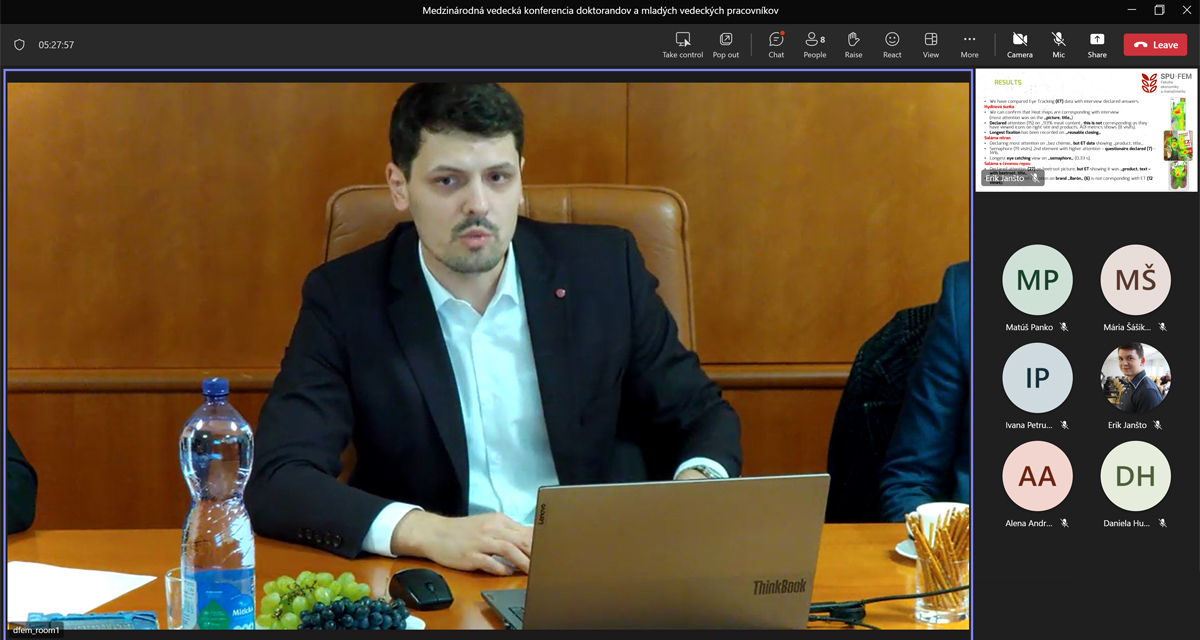Image resolution: width=1200 pixels, height=640 pixels.
Task: Select Mária Šášik participant avatar
Action: tap(1135, 280)
